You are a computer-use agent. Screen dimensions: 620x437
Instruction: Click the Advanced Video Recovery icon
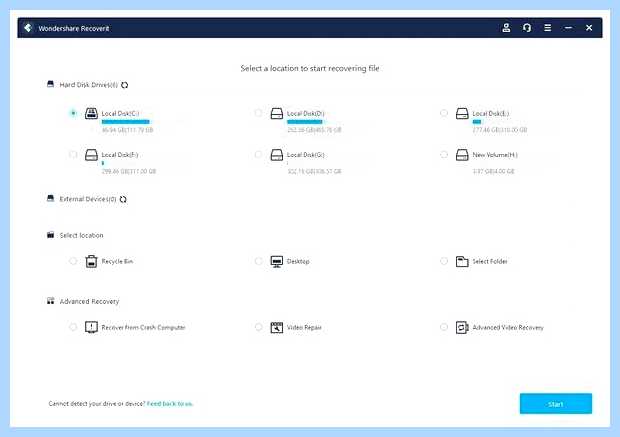[462, 327]
